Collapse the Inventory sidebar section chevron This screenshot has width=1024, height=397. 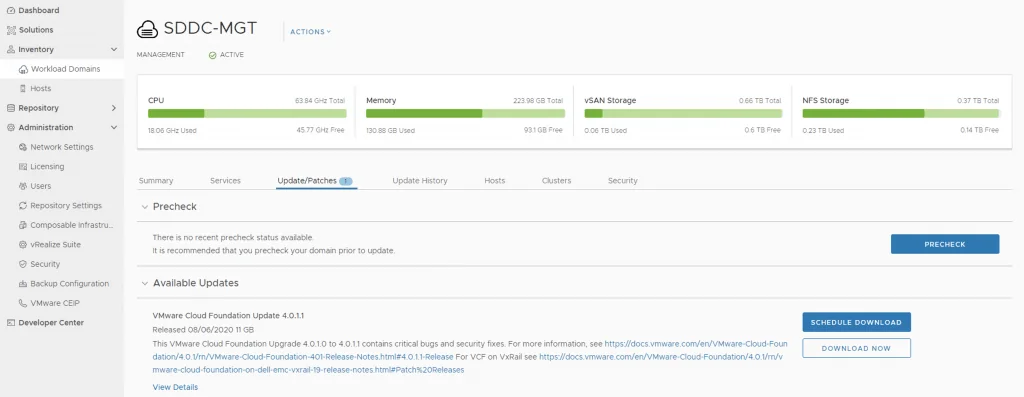click(114, 50)
